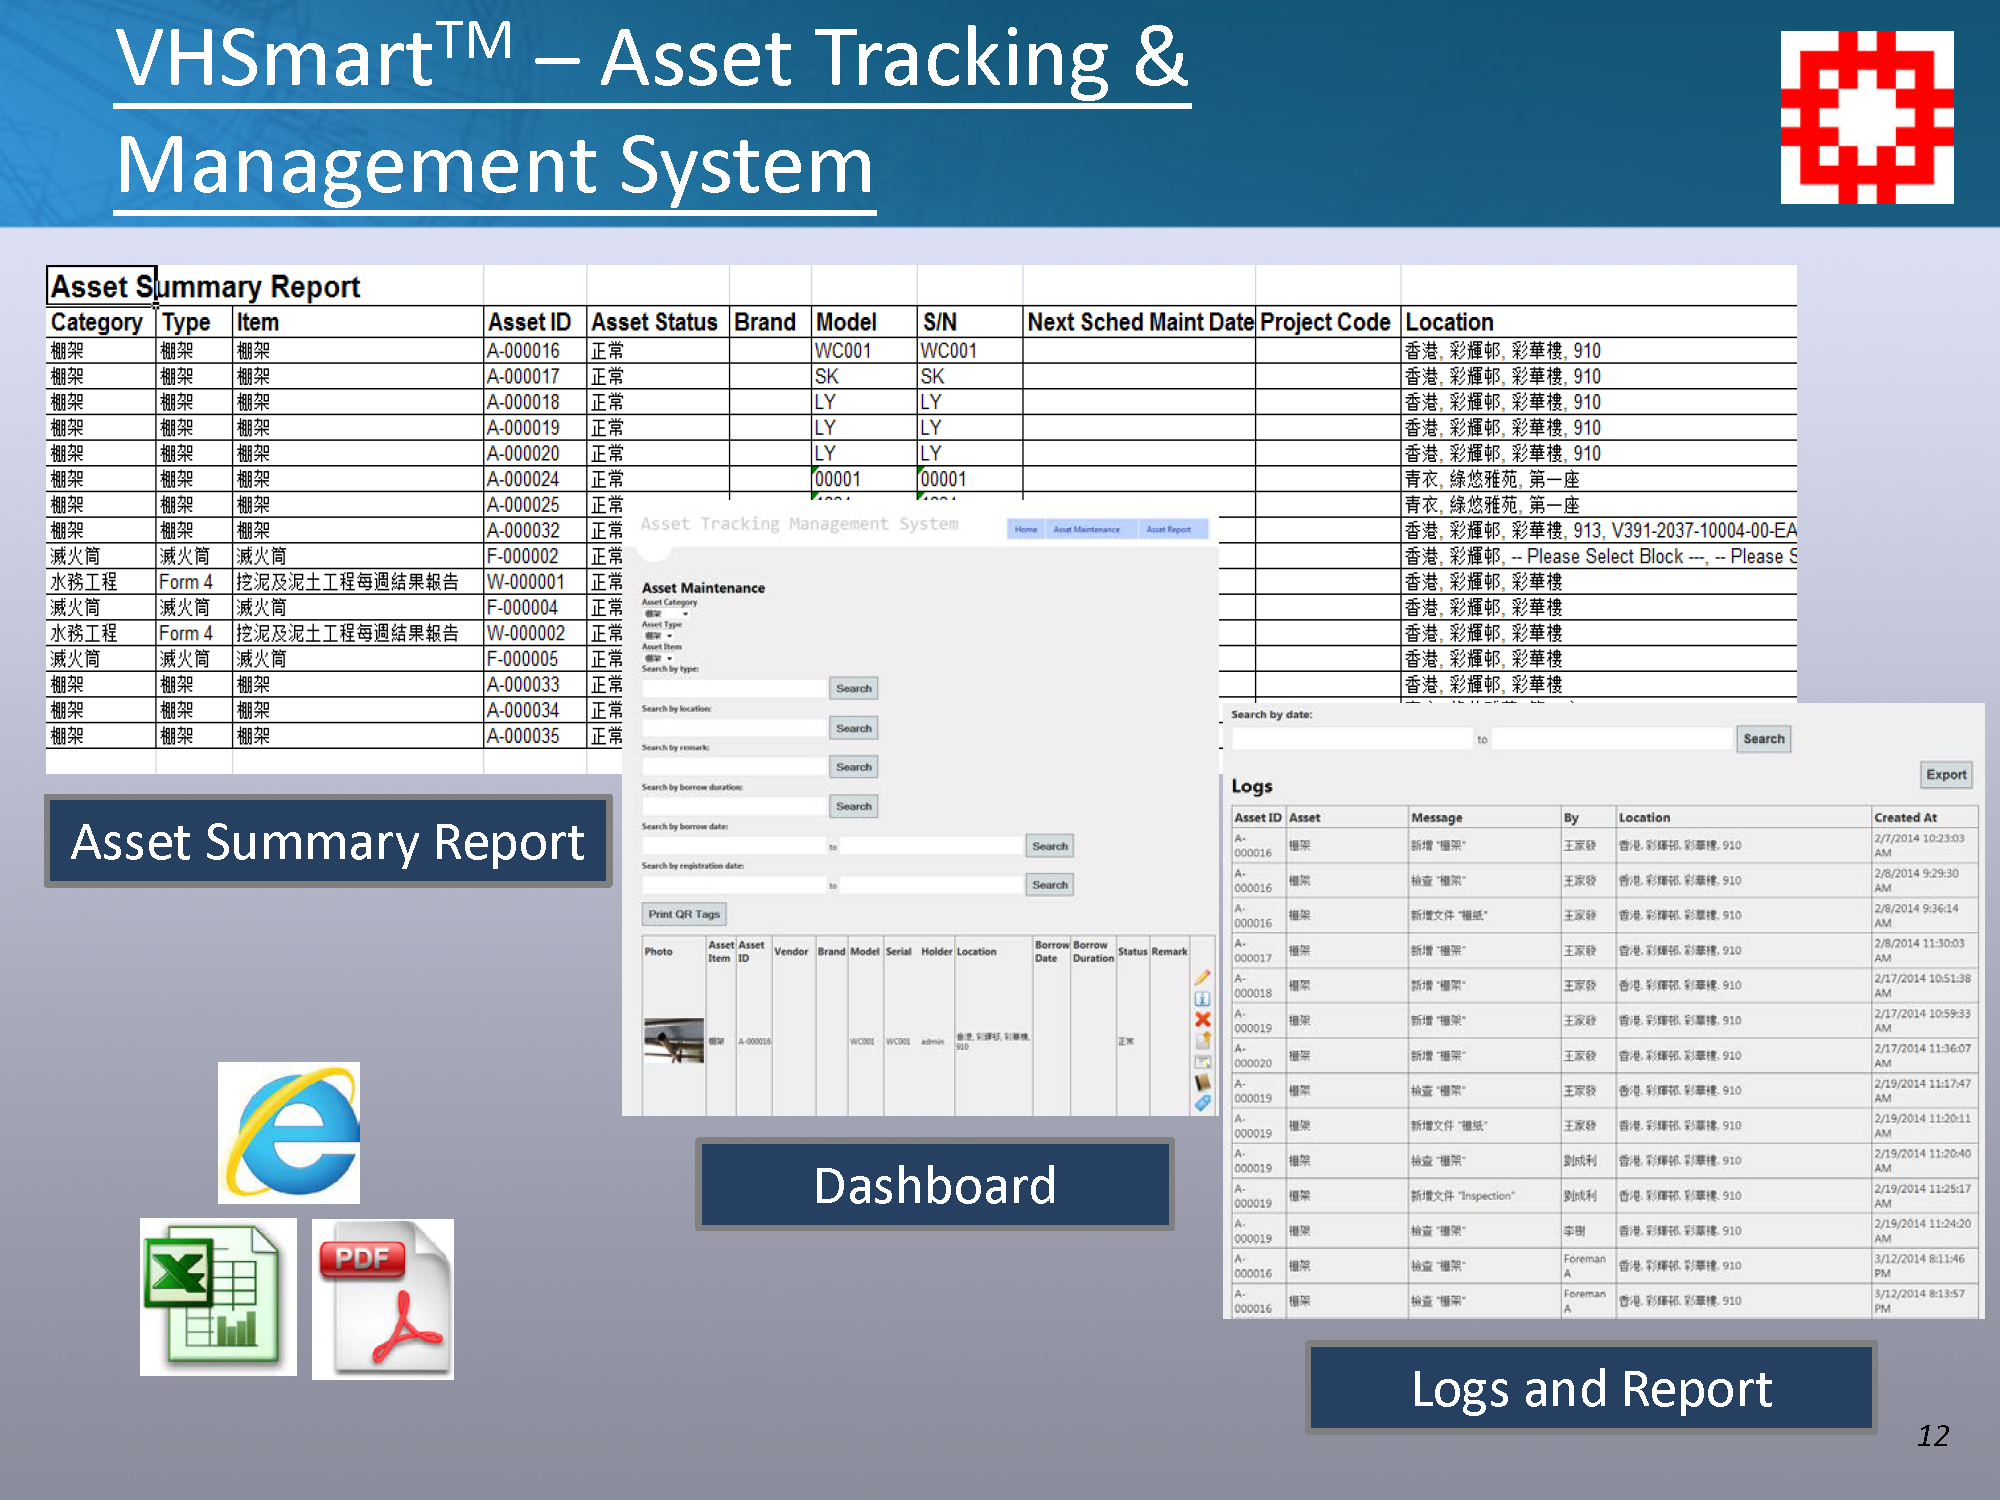Click the Search by remark input field
Image resolution: width=2000 pixels, height=1500 pixels.
pyautogui.click(x=734, y=767)
